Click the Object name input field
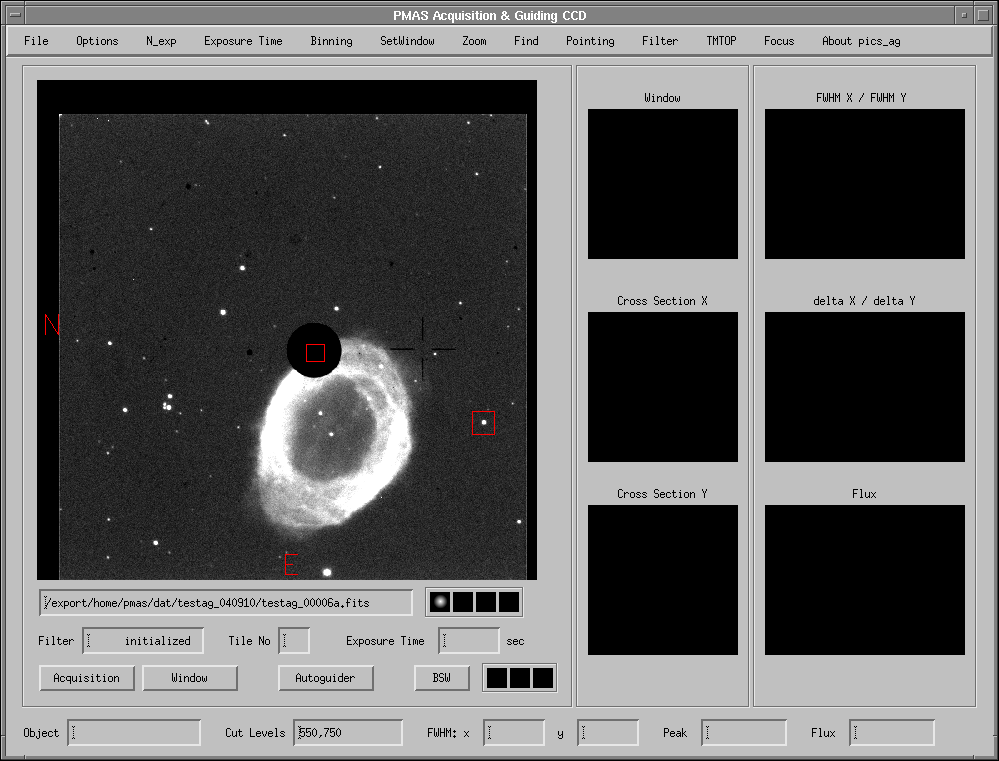Screen dimensions: 999x761 point(134,733)
